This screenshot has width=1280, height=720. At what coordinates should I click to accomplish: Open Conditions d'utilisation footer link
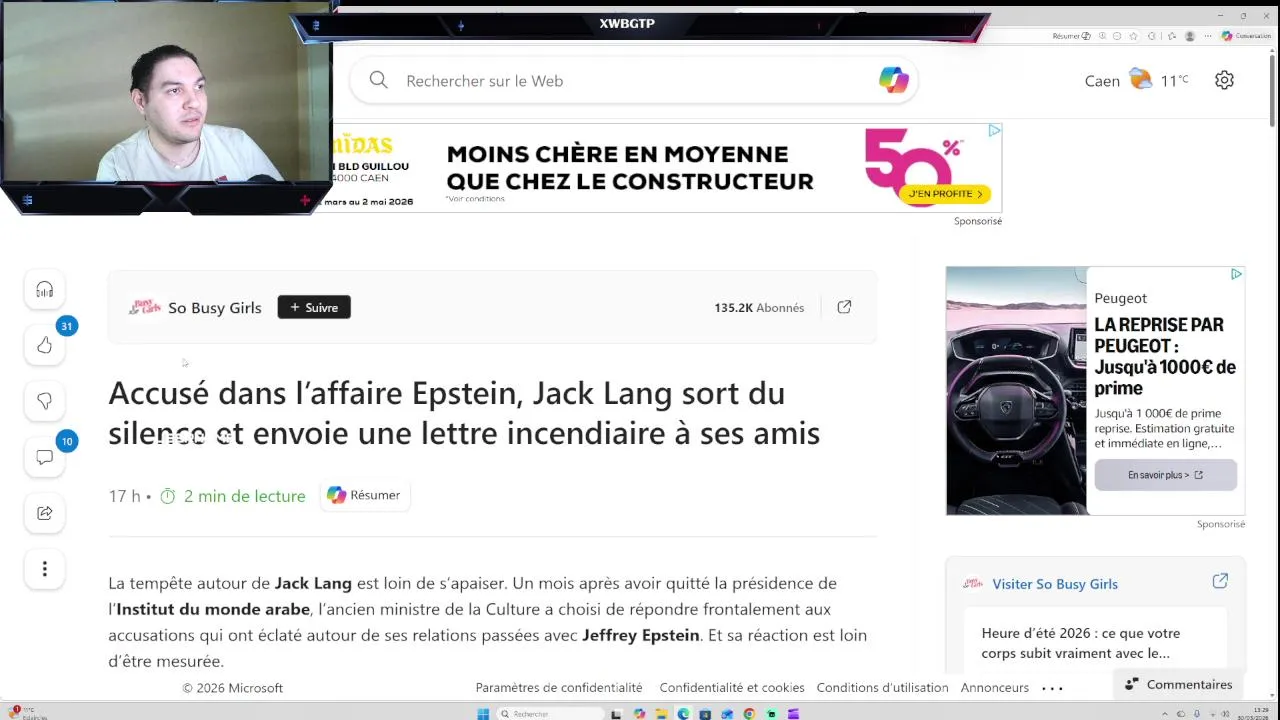882,688
